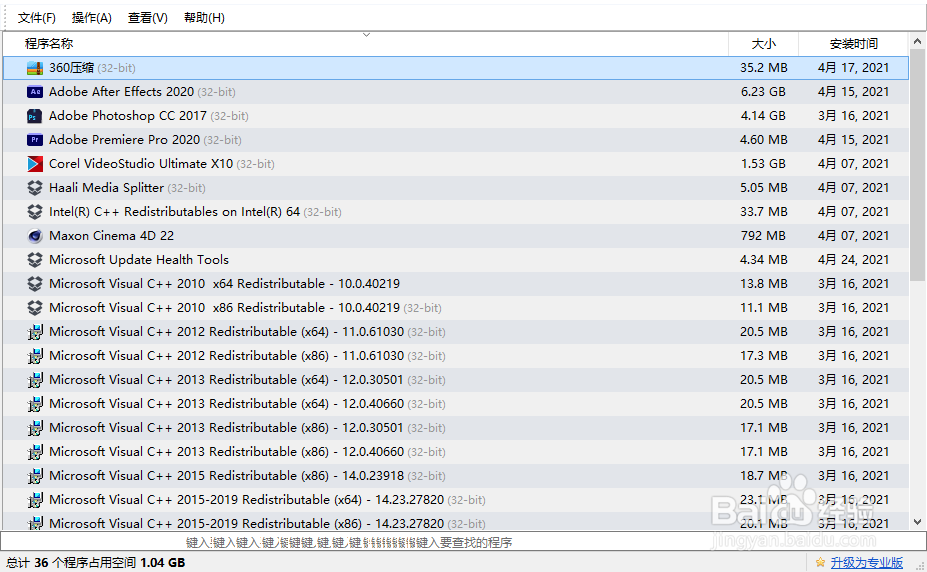The image size is (927, 572).
Task: Click the 792 MB size value
Action: [763, 236]
